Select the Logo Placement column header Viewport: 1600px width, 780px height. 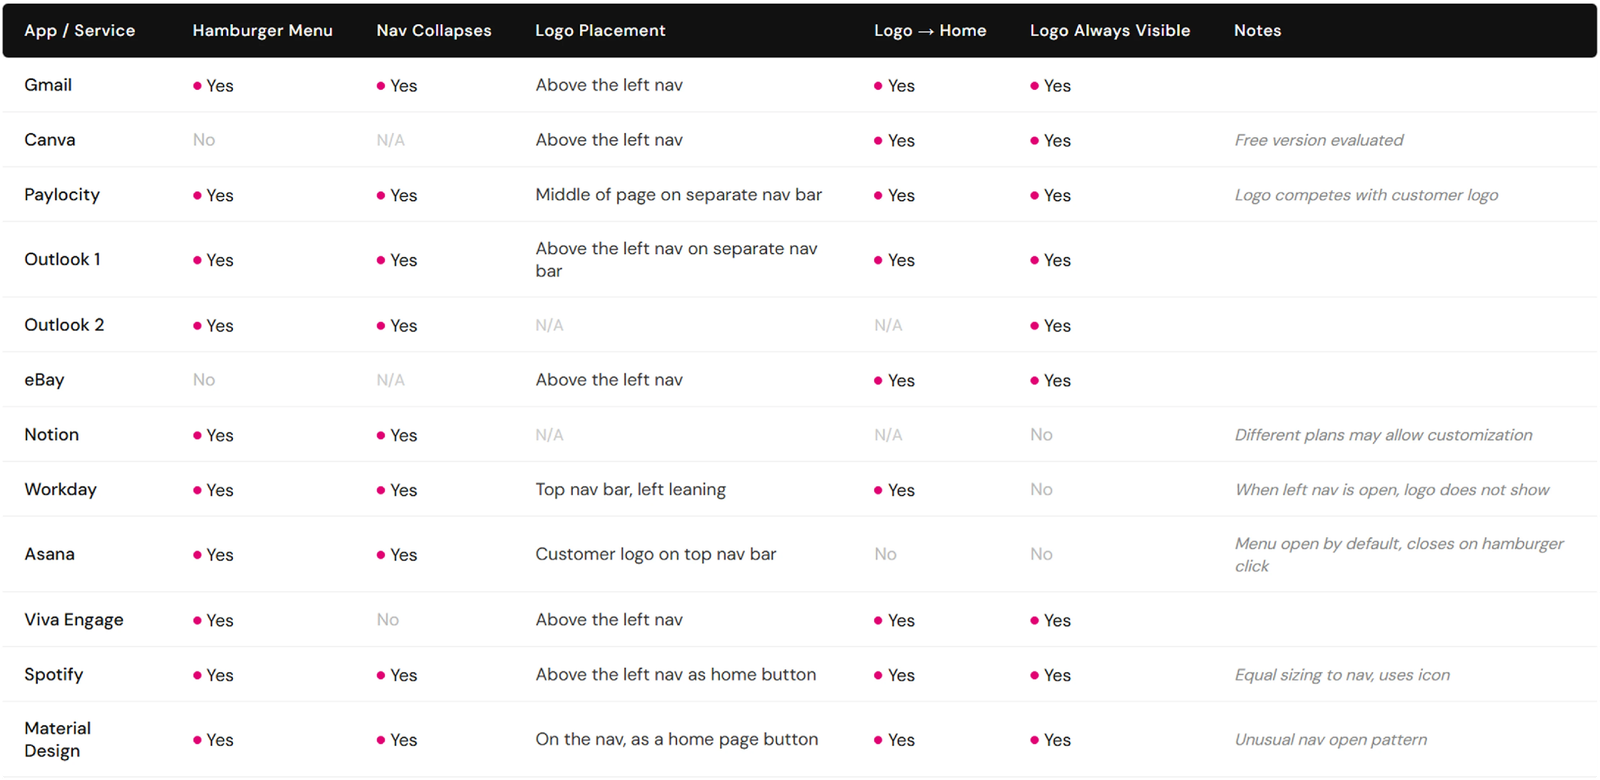600,30
